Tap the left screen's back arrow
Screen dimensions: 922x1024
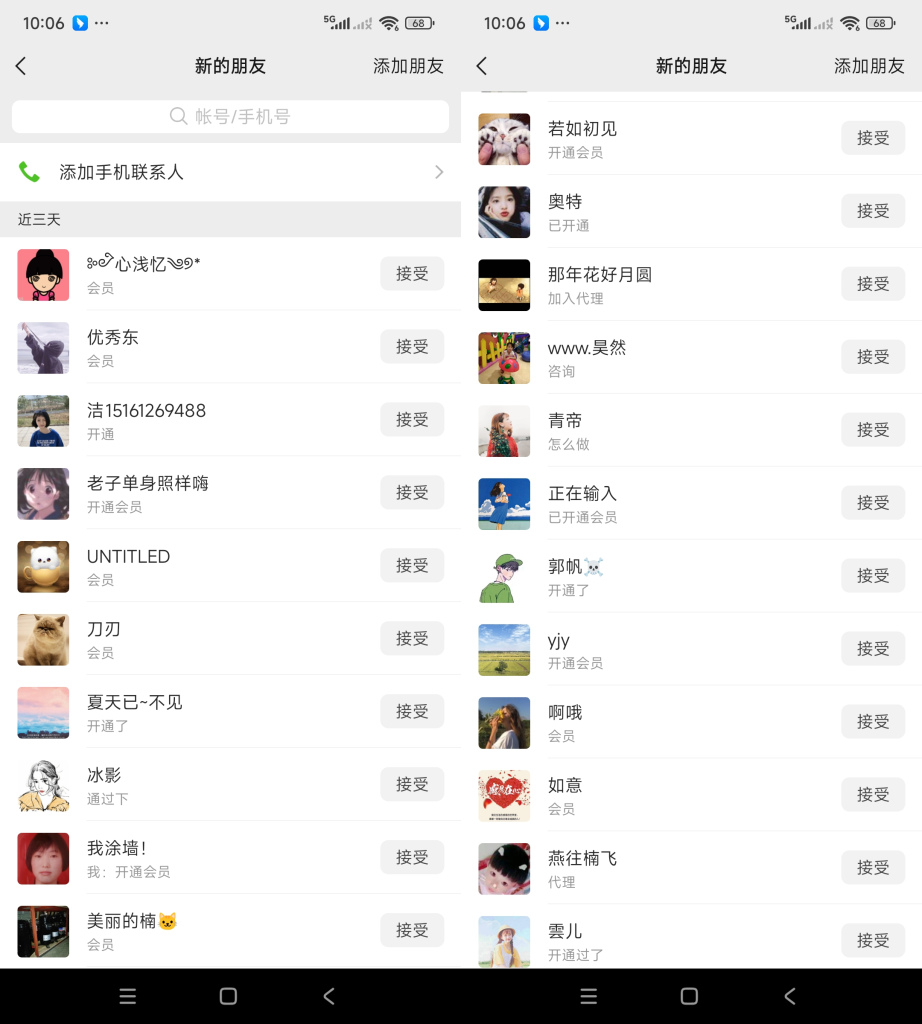coord(21,66)
